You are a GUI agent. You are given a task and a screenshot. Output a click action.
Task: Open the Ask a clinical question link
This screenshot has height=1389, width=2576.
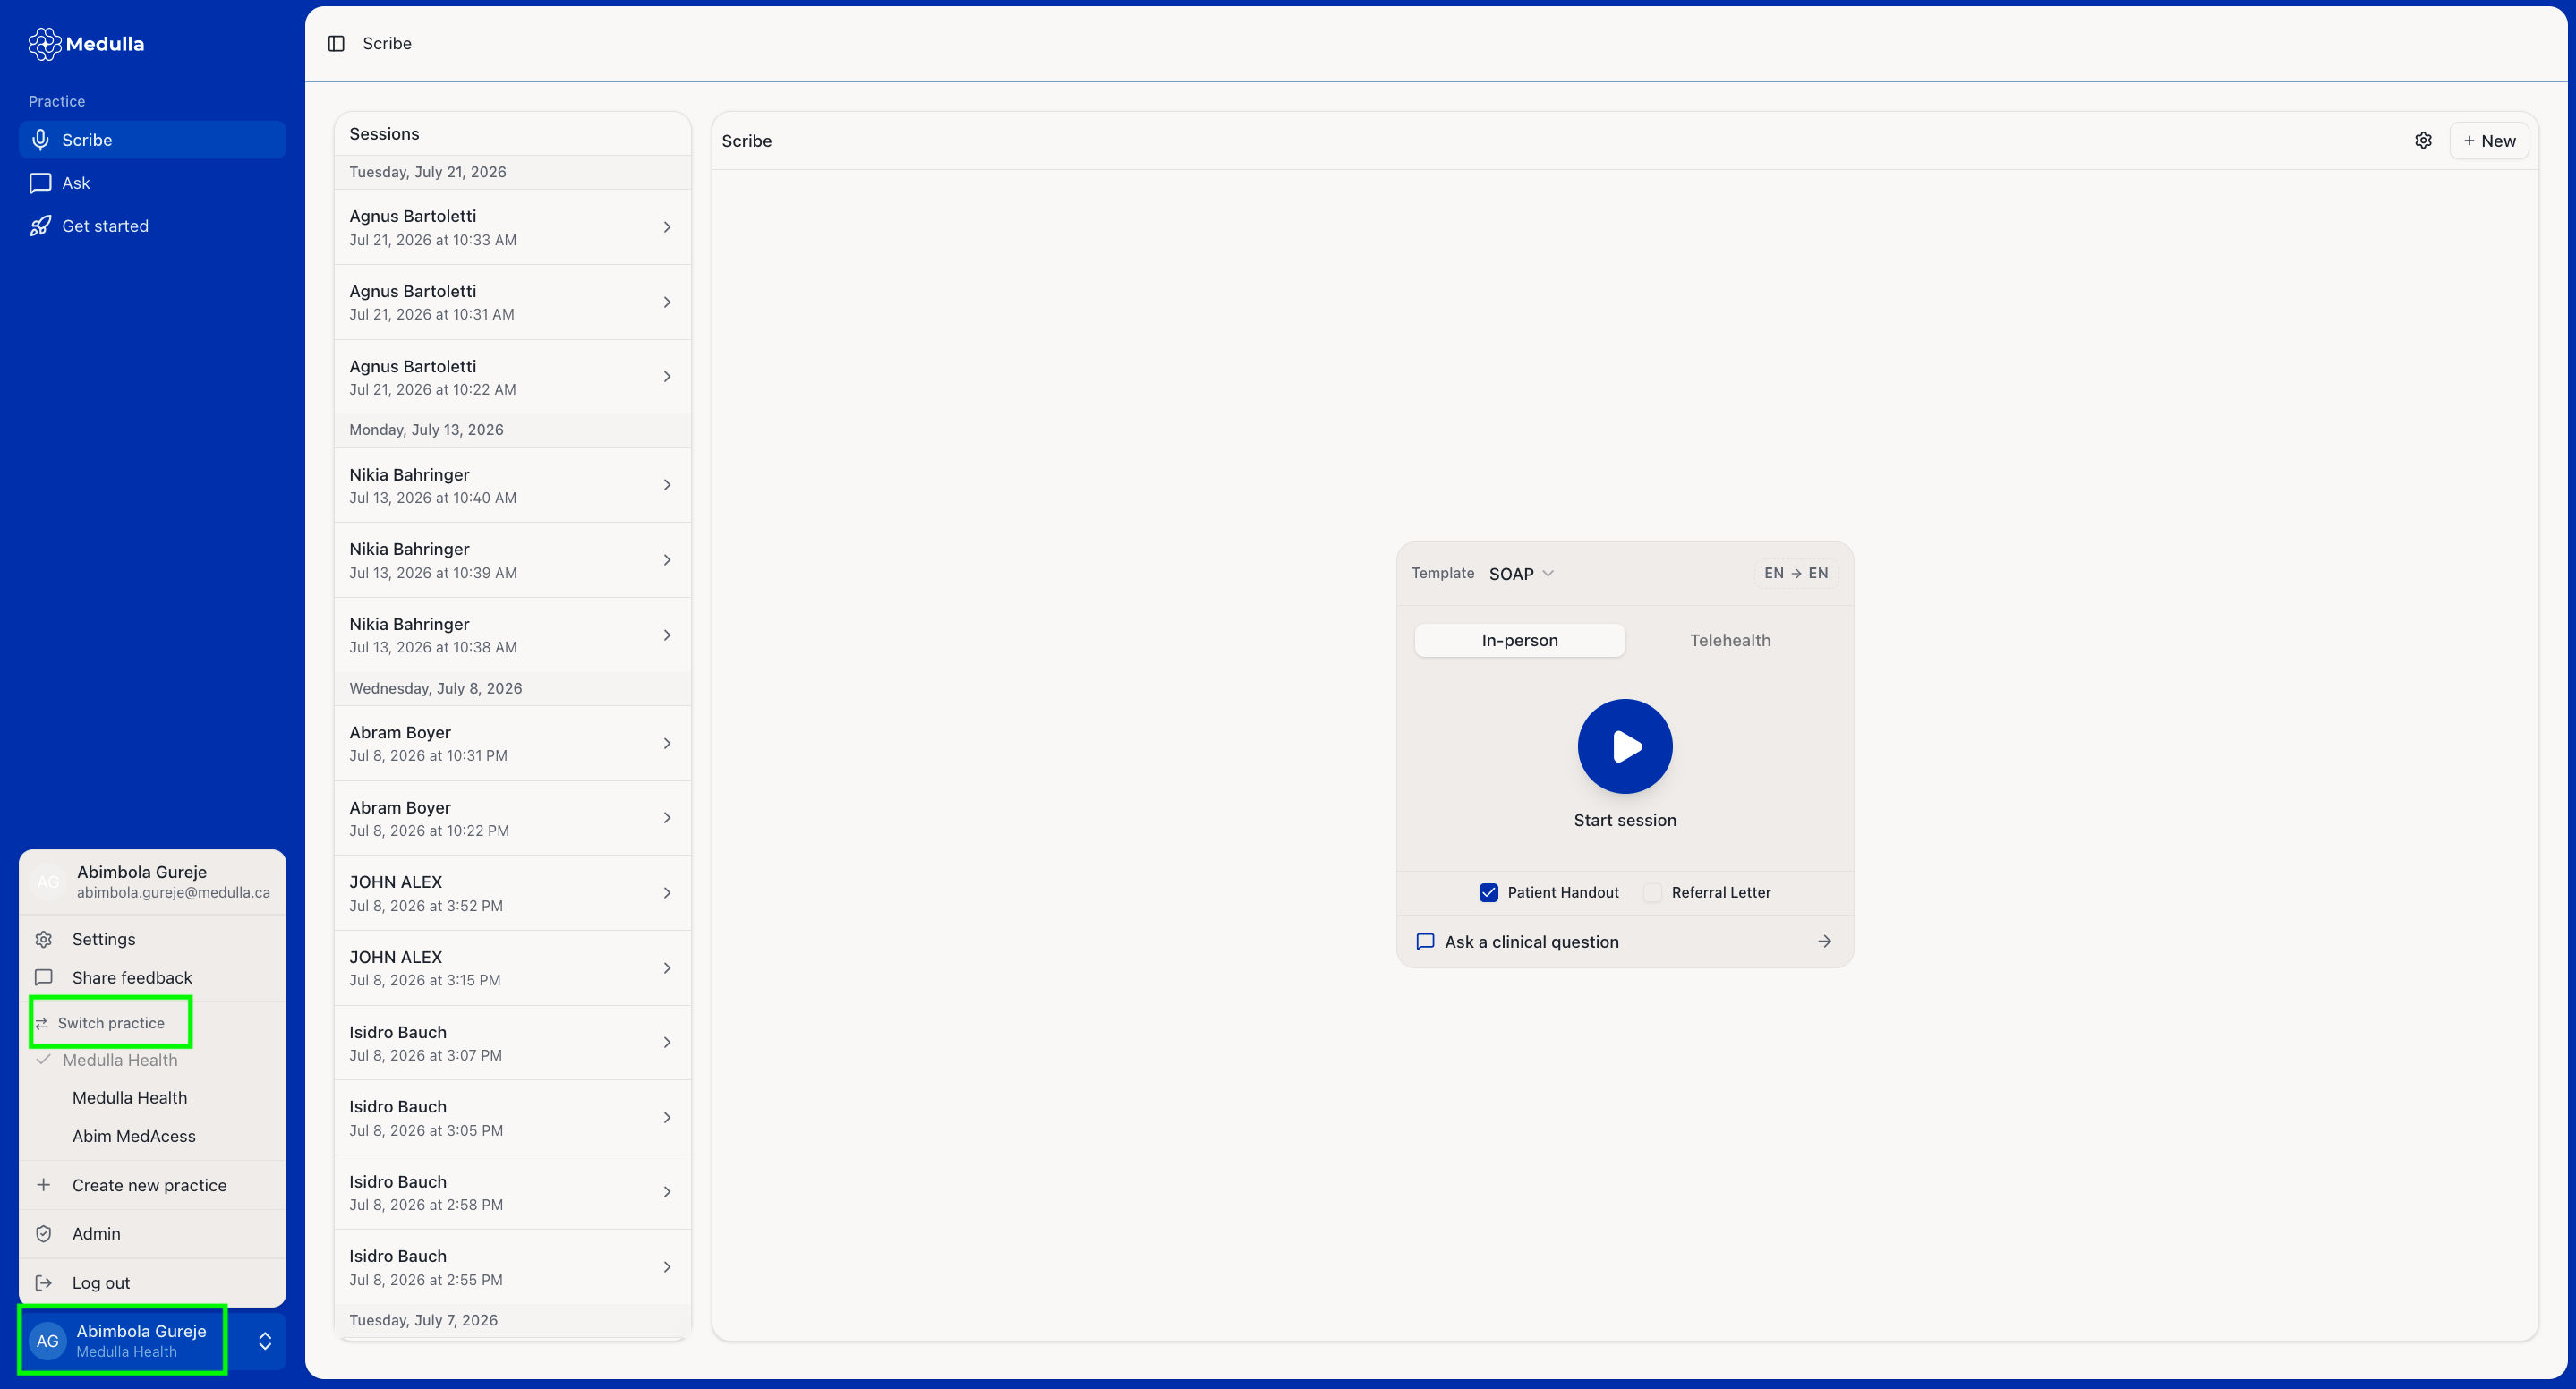pyautogui.click(x=1625, y=941)
